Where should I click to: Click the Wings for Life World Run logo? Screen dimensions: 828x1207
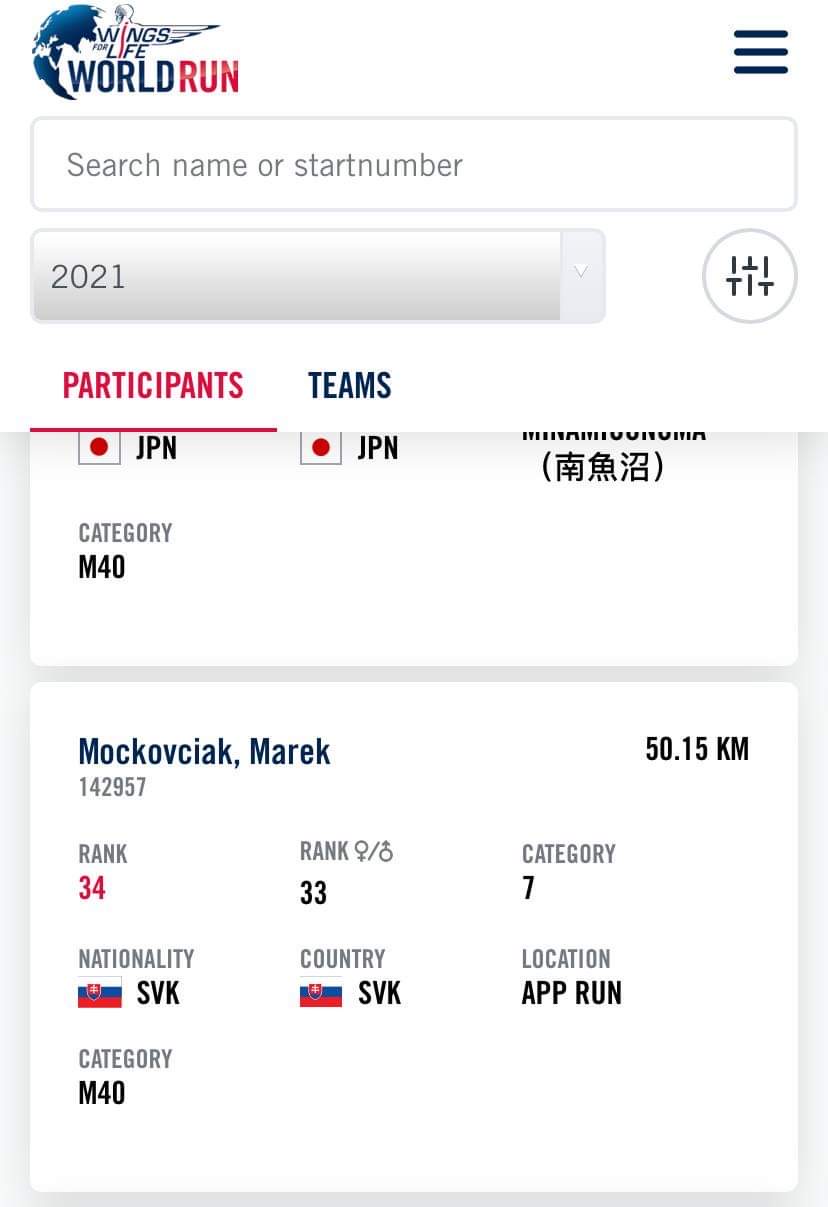136,52
